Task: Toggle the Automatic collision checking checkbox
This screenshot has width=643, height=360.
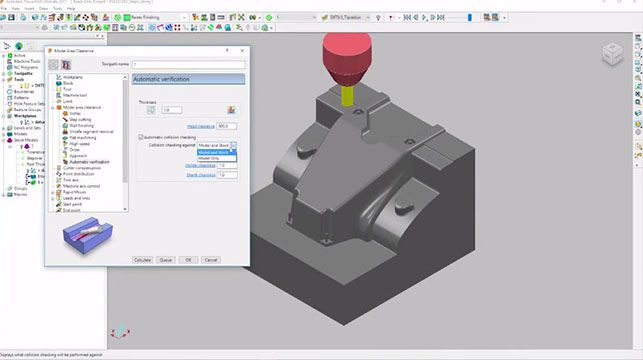Action: pyautogui.click(x=141, y=137)
